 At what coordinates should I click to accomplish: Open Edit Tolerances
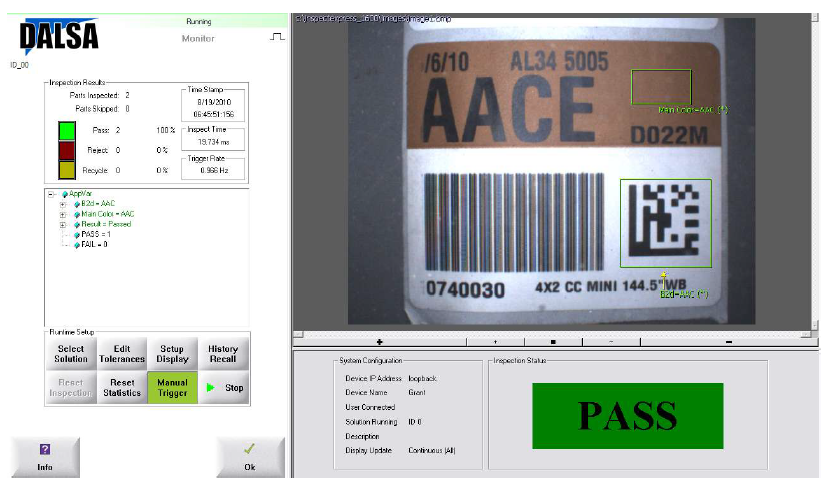122,354
